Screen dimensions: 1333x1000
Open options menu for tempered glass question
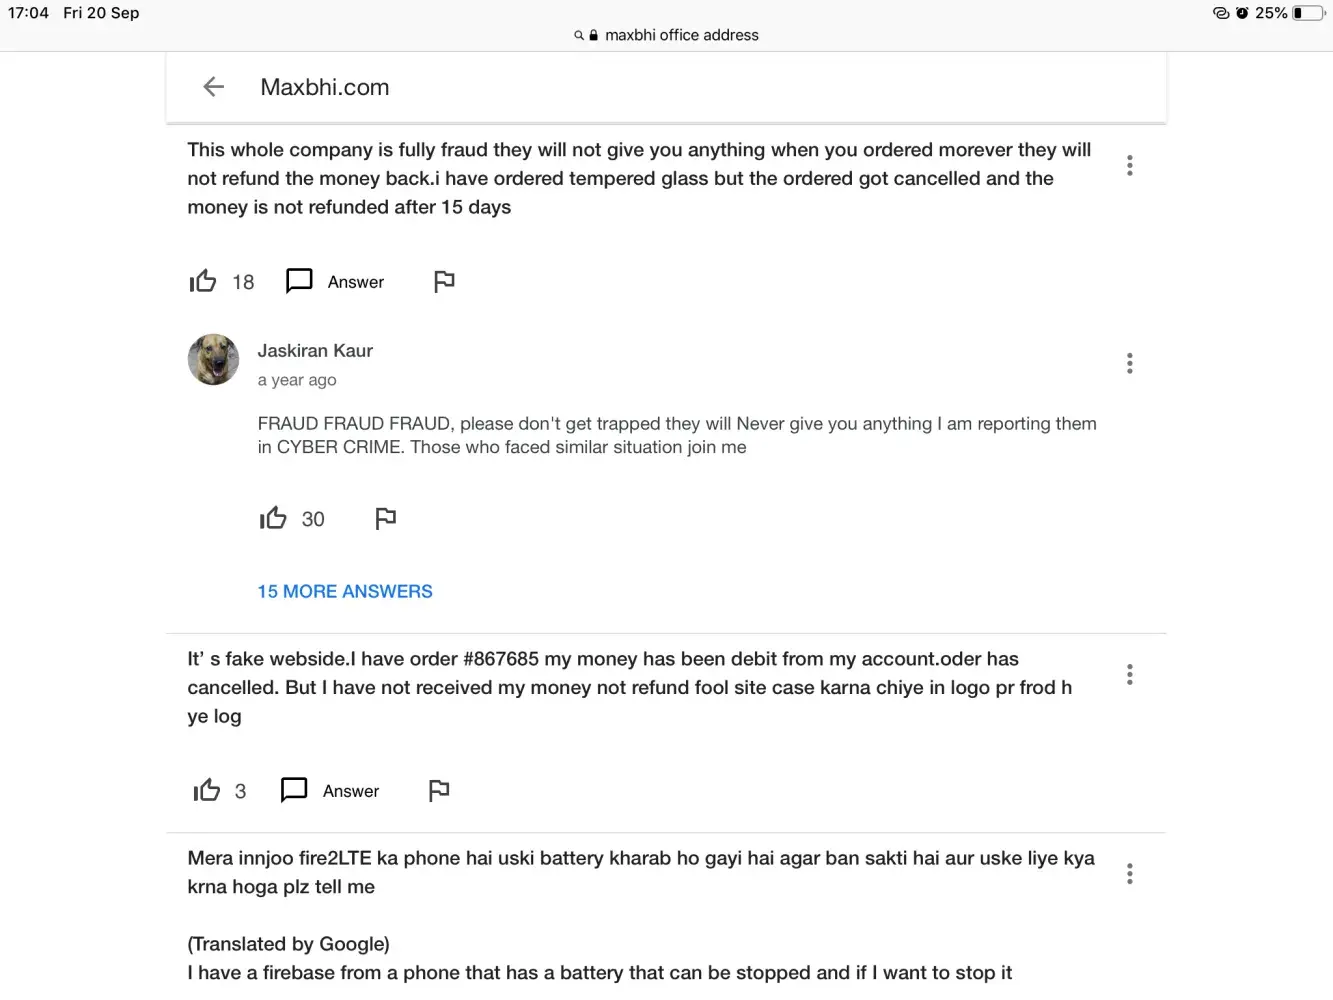click(1129, 165)
